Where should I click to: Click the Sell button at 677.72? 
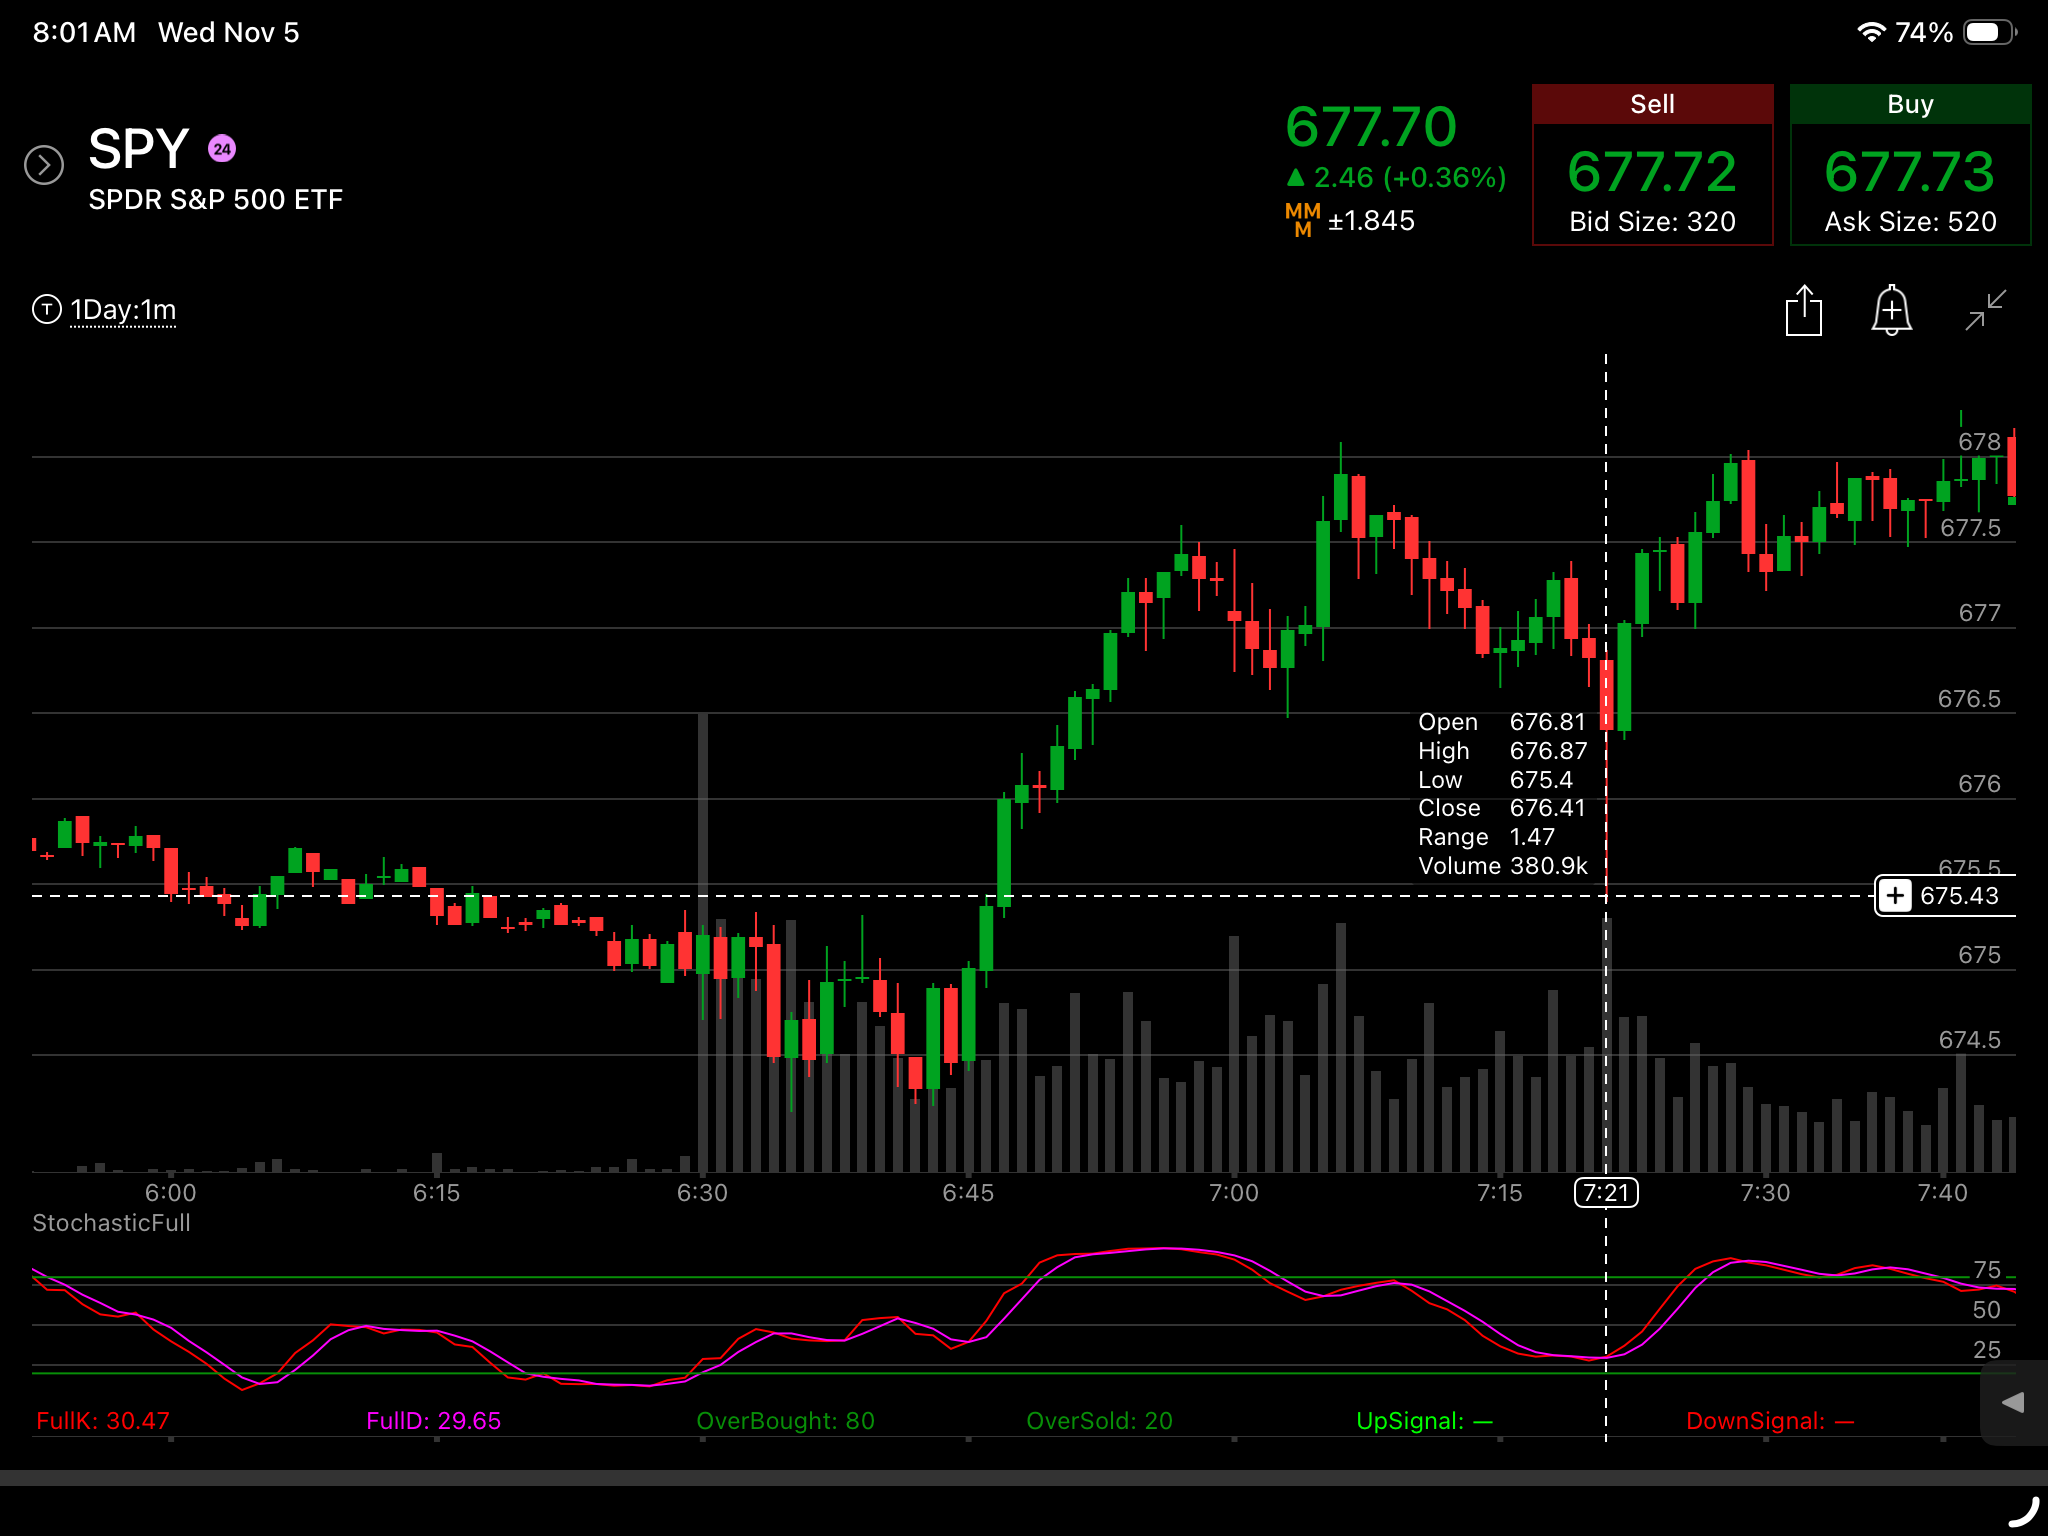1652,165
